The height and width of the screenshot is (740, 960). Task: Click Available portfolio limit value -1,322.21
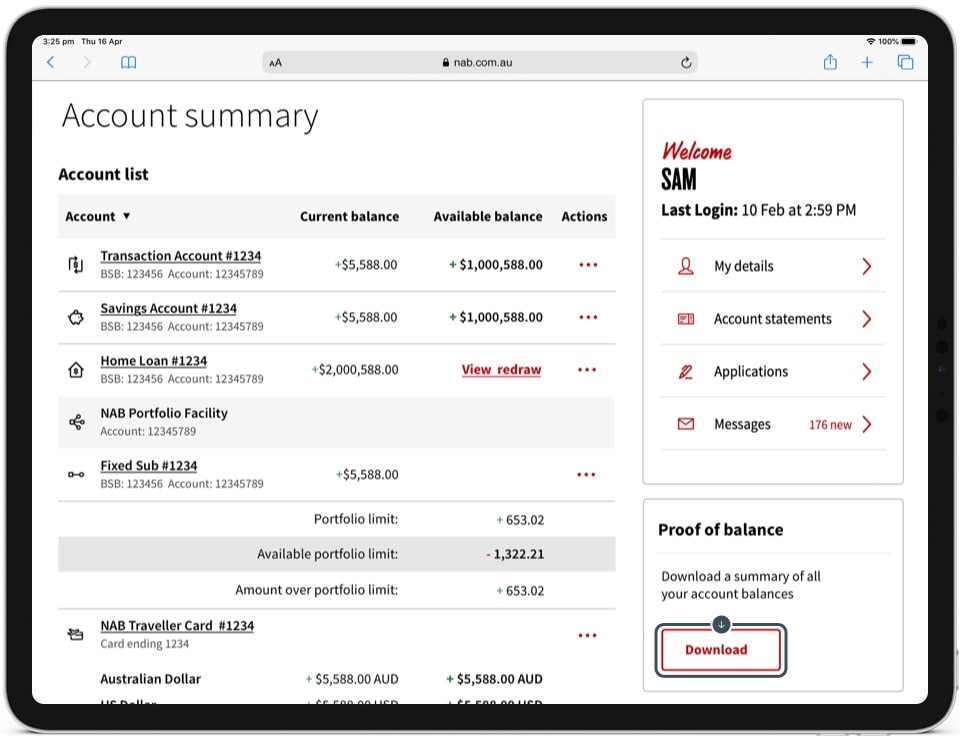coord(514,554)
